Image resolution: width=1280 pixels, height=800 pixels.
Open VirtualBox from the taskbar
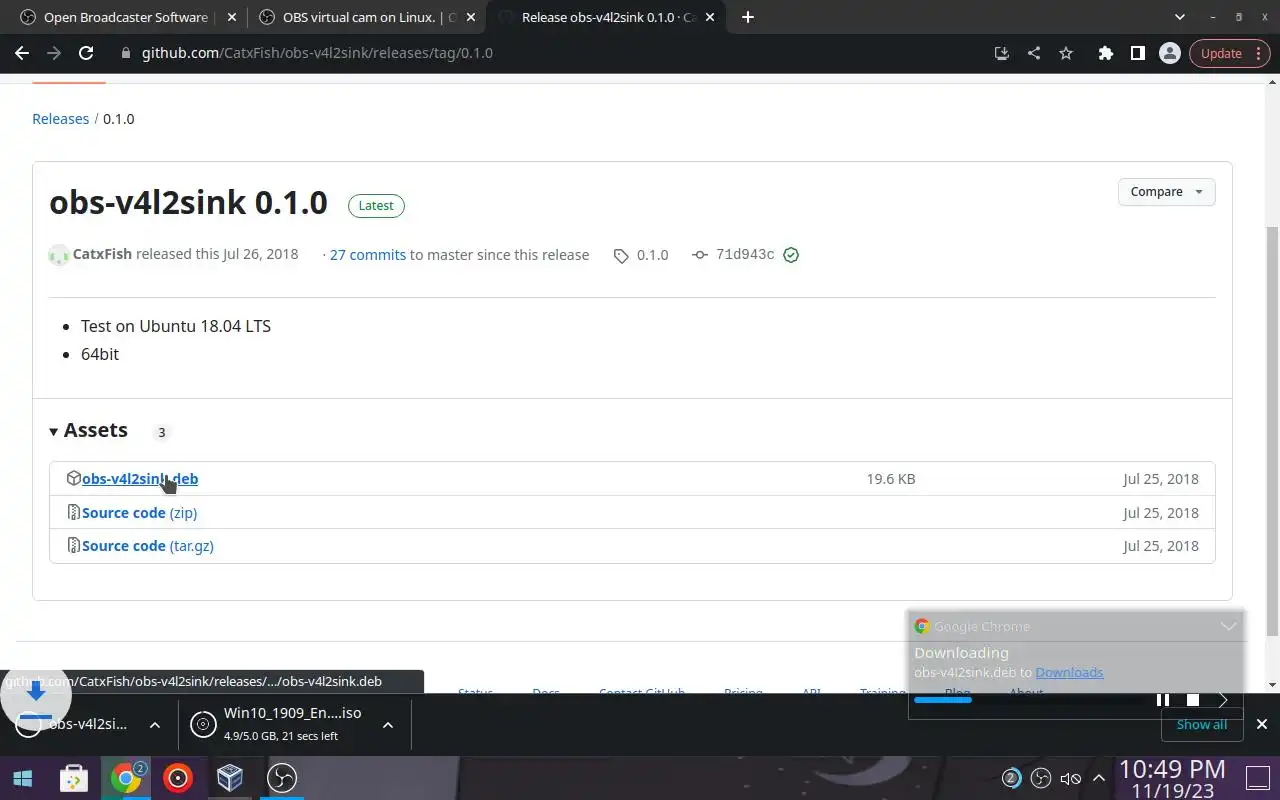230,778
